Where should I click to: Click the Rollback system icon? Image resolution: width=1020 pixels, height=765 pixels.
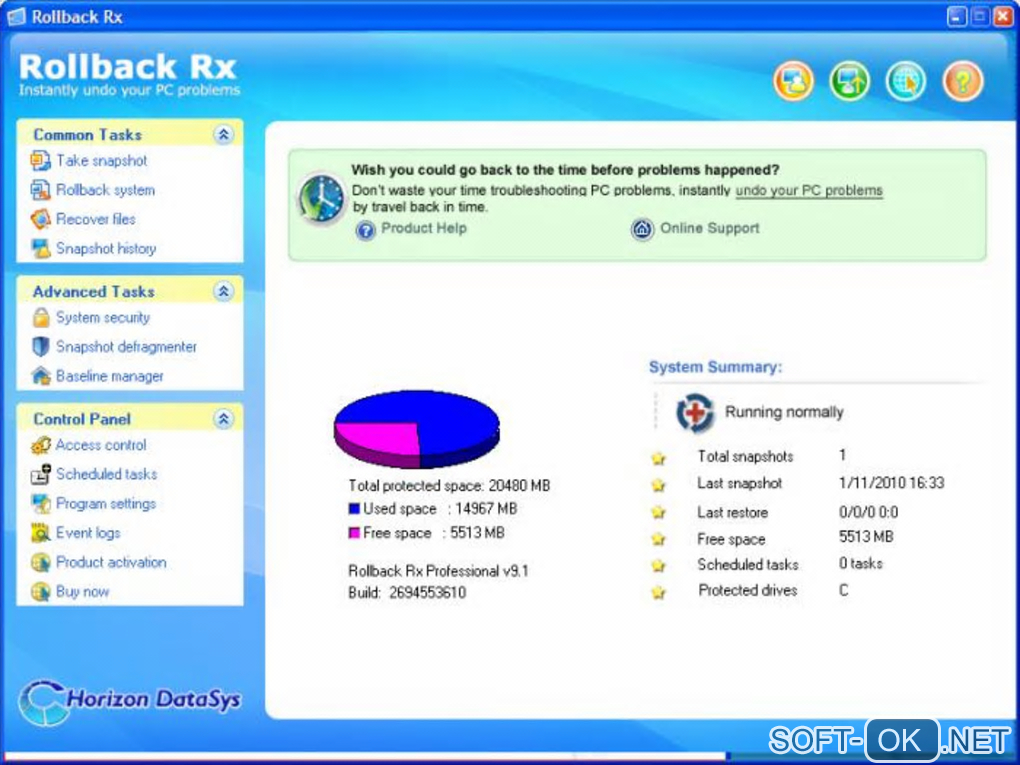[x=40, y=190]
